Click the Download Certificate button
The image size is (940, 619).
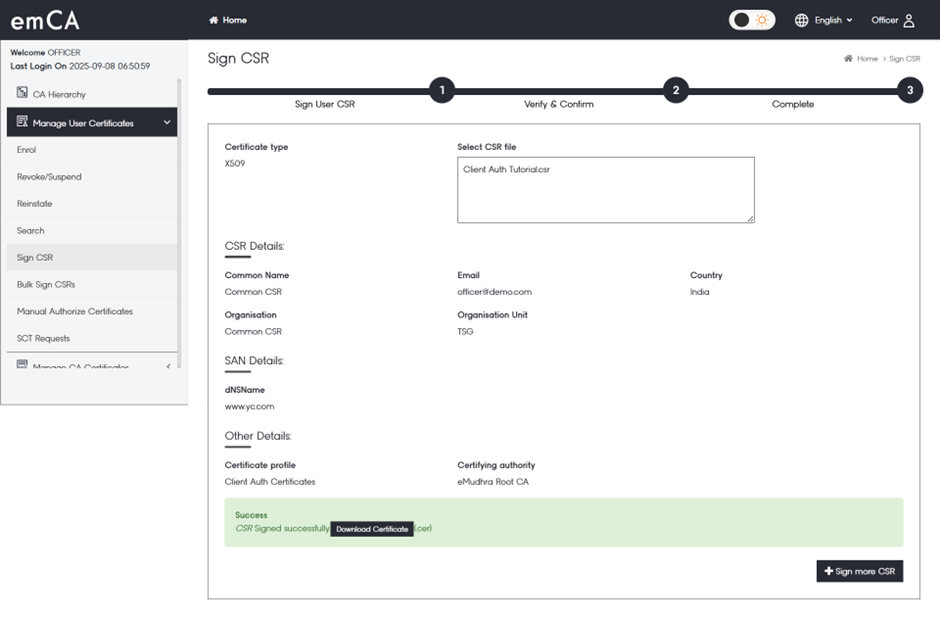point(372,529)
